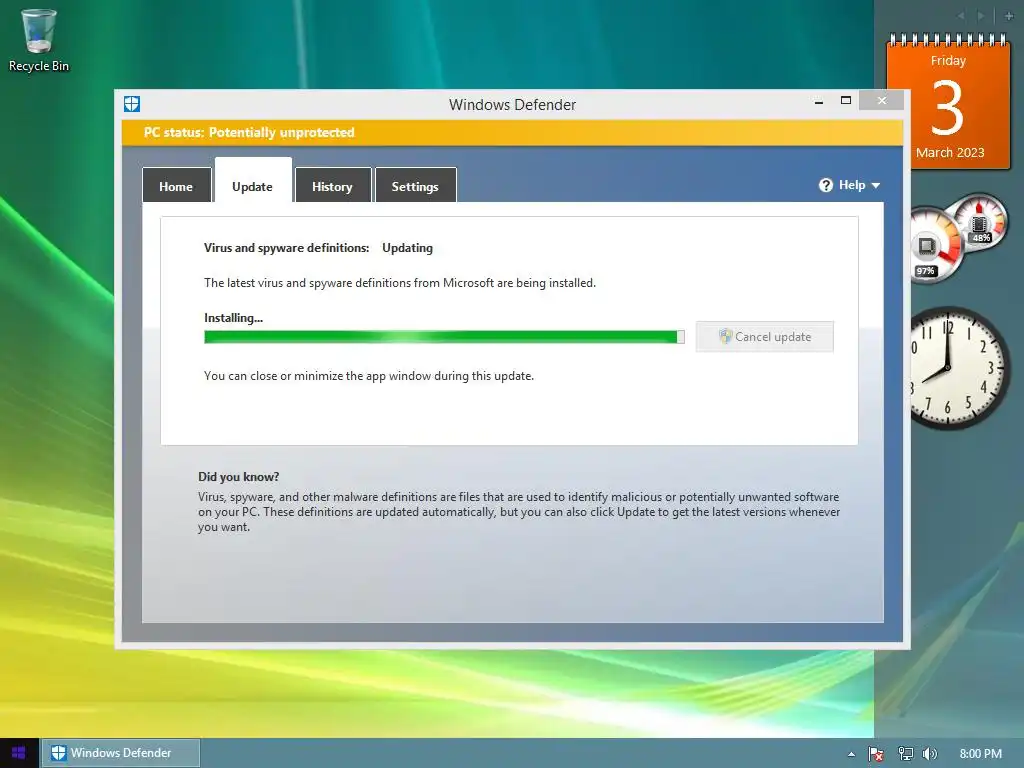
Task: Click the PC status Potentially unprotected banner
Action: (512, 133)
